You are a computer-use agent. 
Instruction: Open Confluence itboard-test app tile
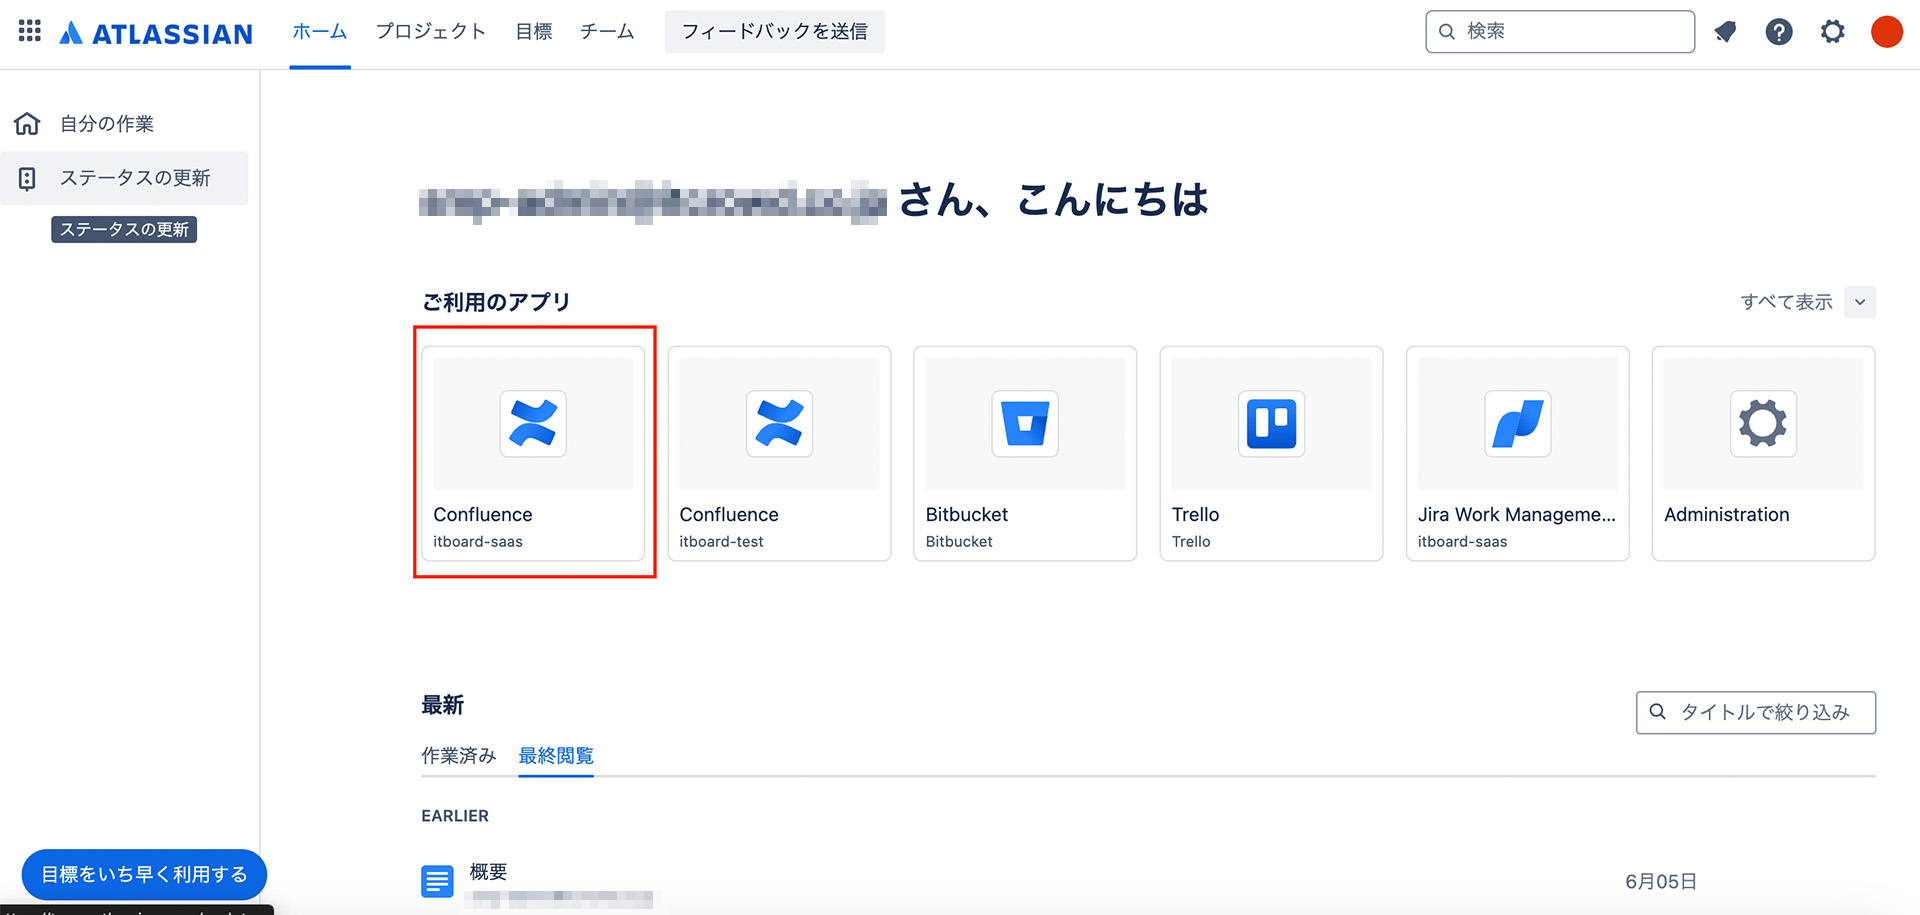(x=779, y=453)
